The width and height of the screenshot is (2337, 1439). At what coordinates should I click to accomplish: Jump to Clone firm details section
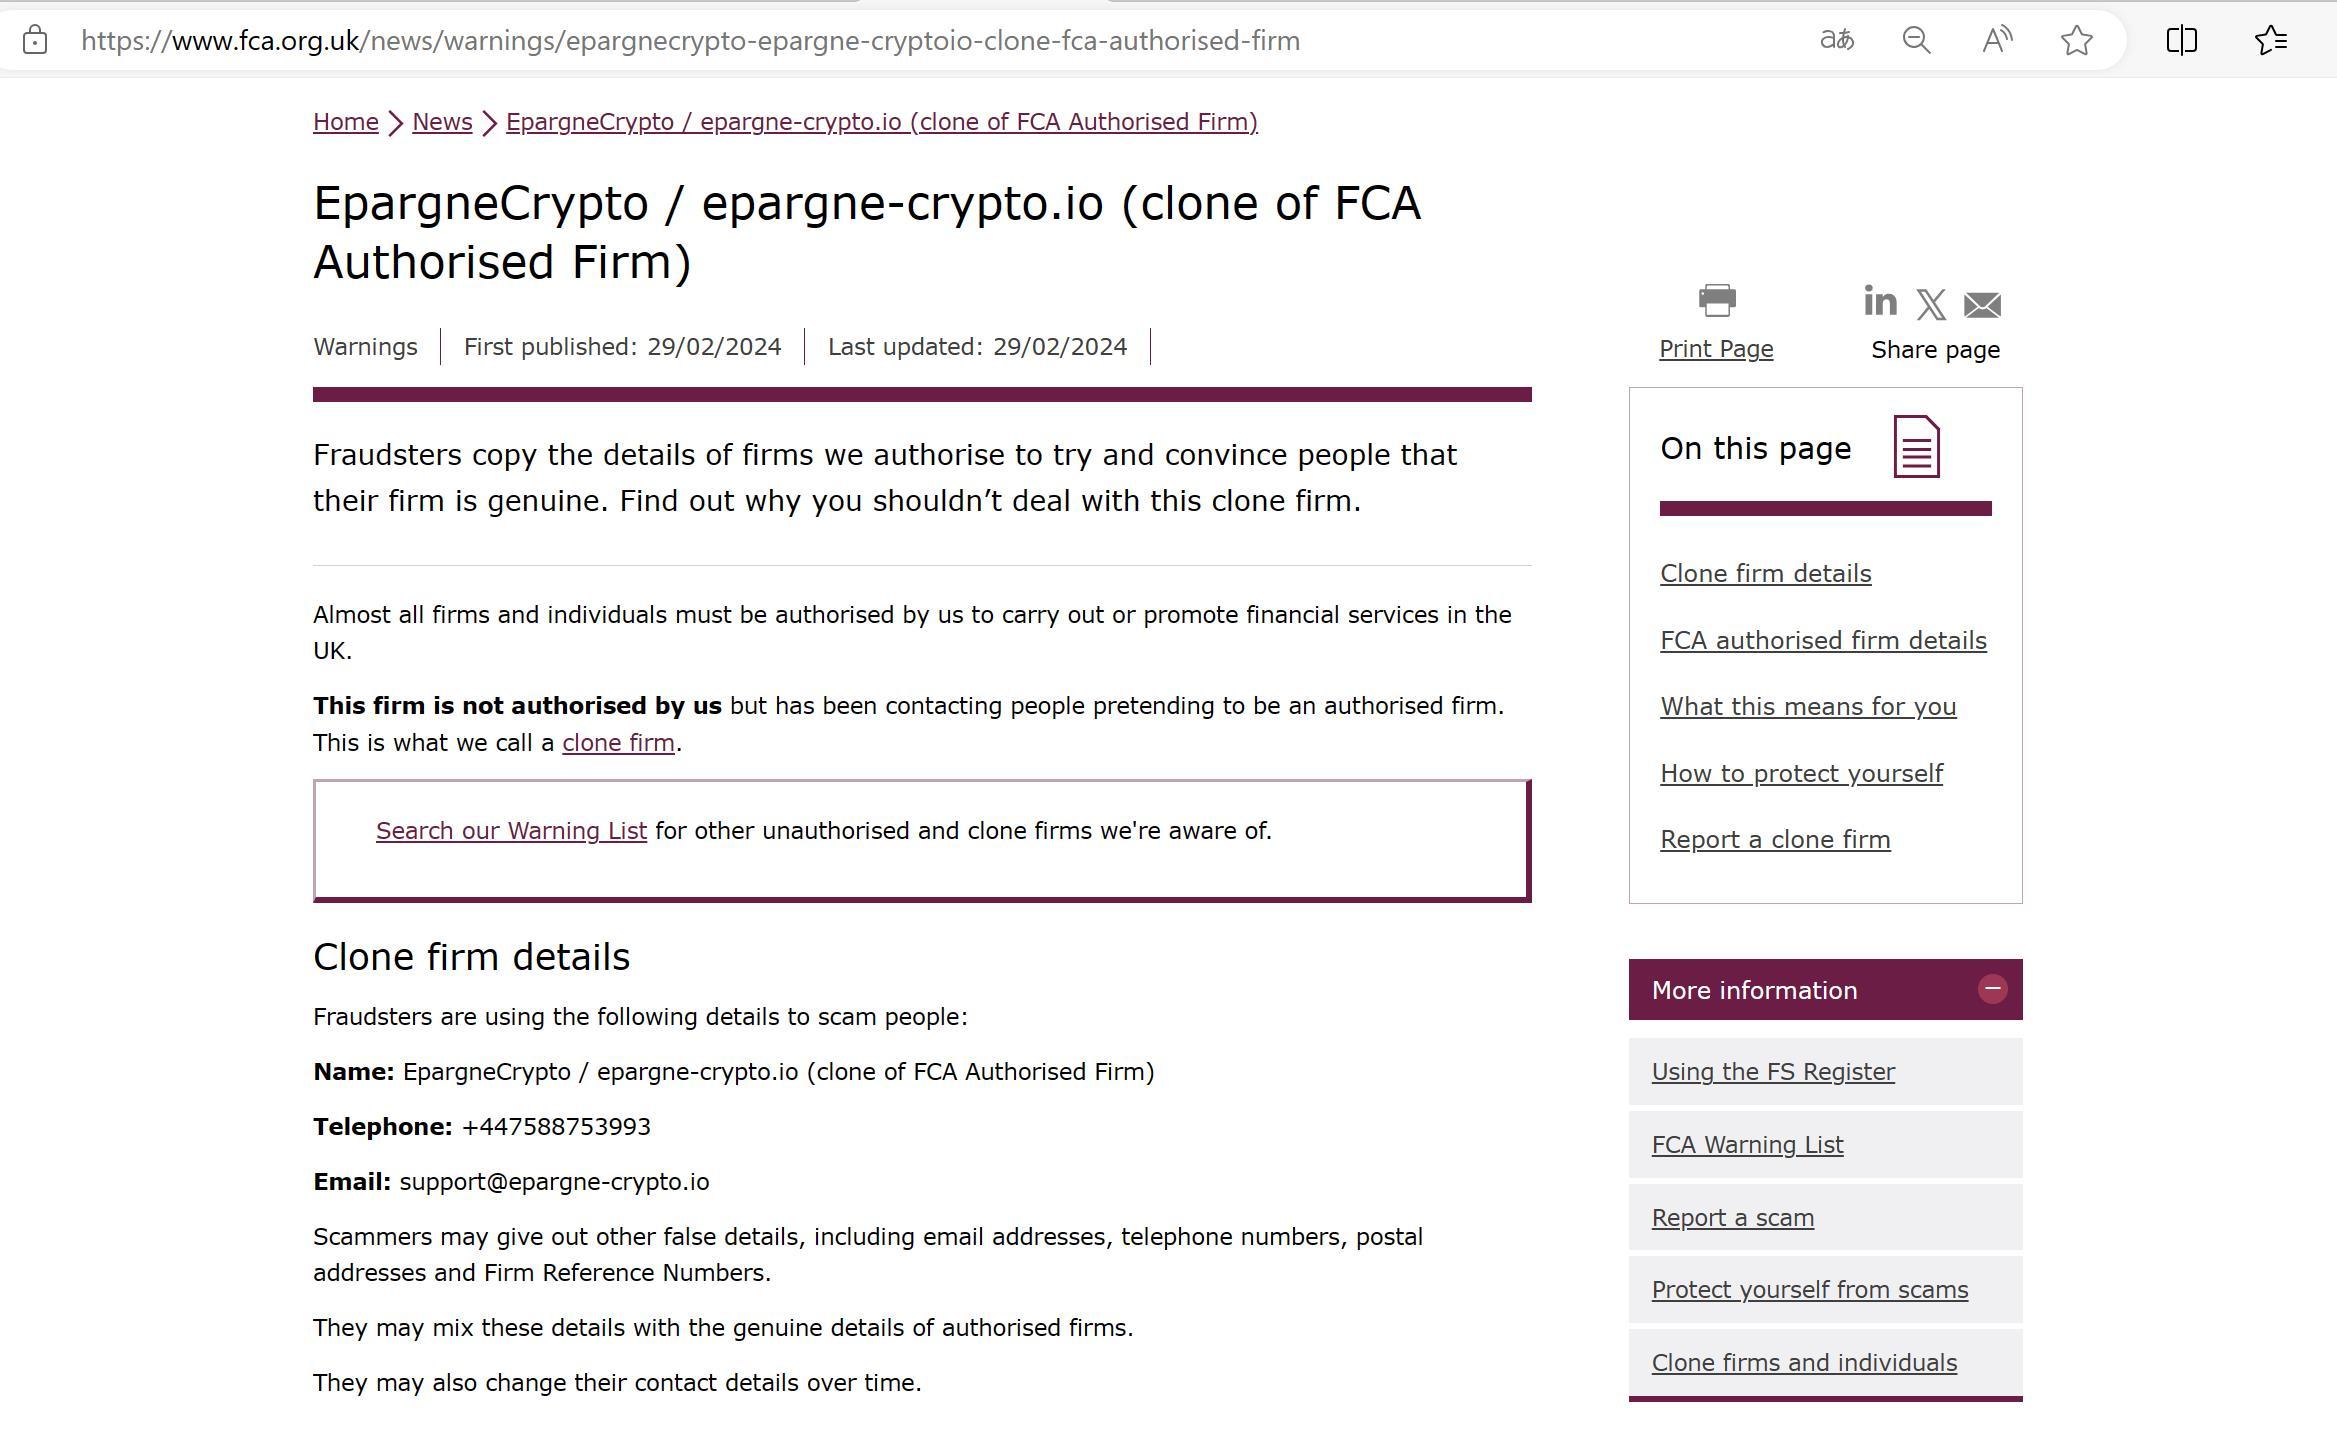1765,574
